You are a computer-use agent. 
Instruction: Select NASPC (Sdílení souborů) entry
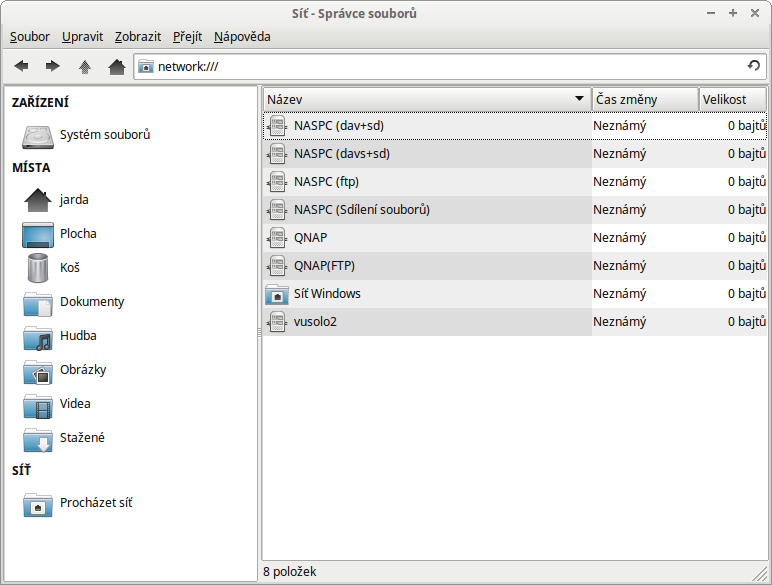point(361,210)
